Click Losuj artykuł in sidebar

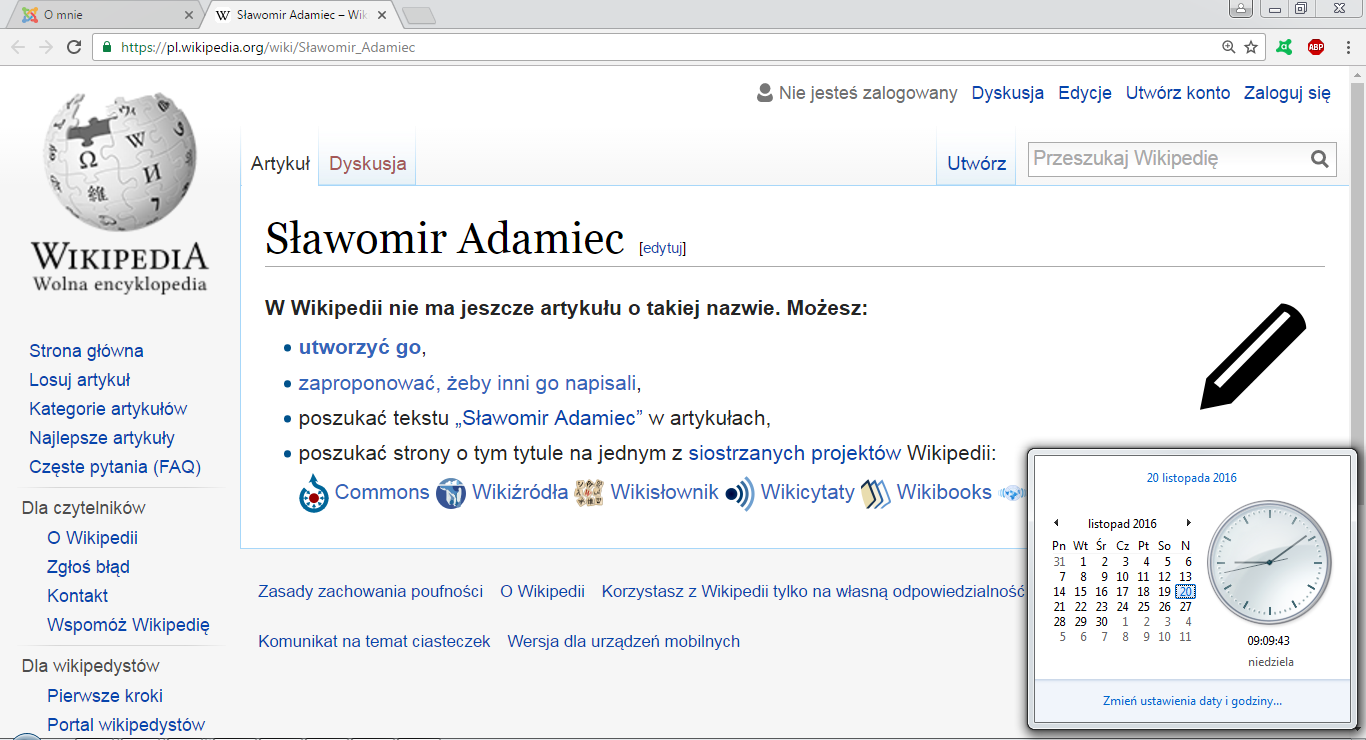tap(79, 380)
